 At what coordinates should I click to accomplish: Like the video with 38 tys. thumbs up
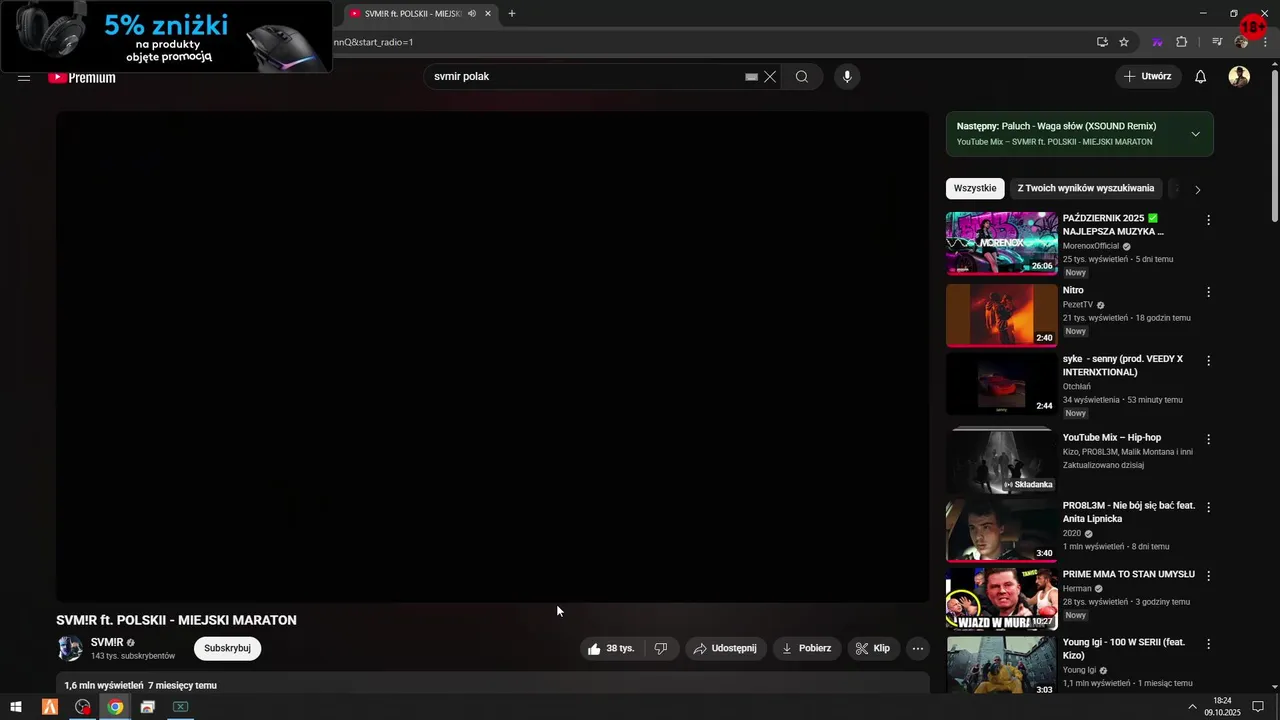[x=612, y=648]
